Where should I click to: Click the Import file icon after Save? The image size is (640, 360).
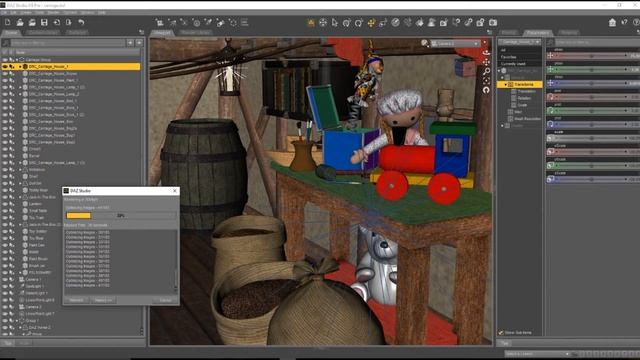click(56, 22)
